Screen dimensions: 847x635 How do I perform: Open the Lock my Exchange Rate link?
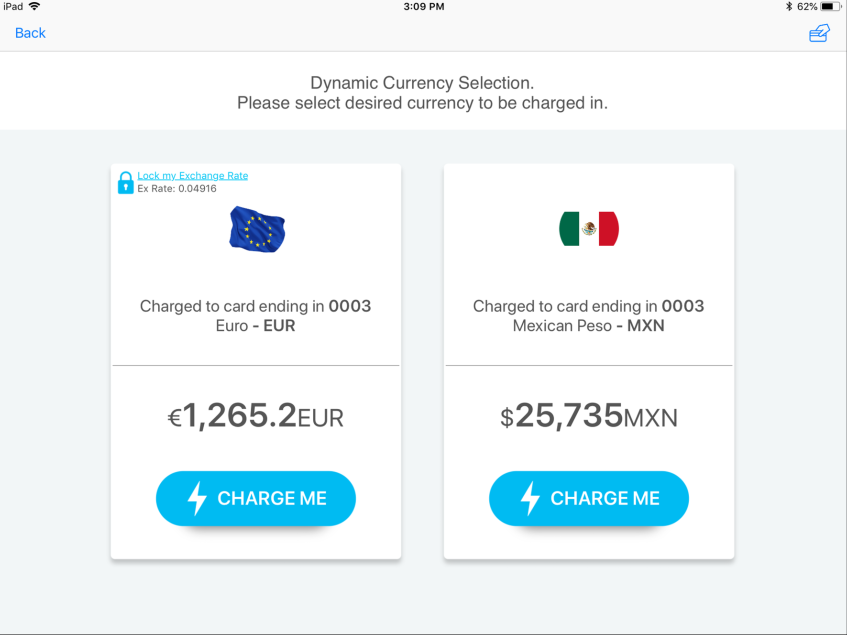(x=192, y=174)
